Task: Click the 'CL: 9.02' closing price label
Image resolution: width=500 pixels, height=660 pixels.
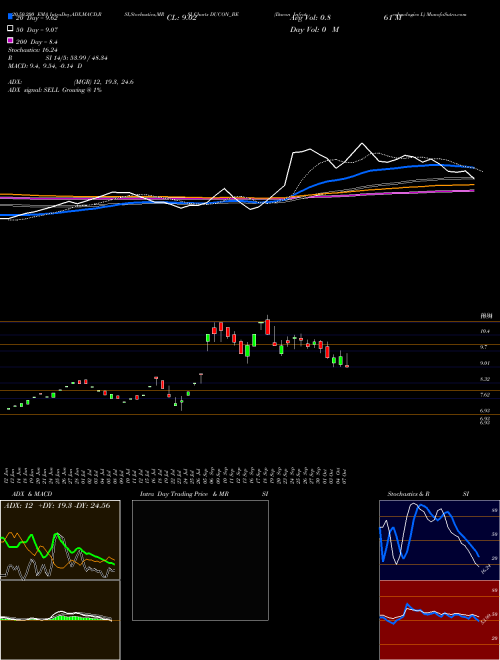Action: tap(182, 18)
